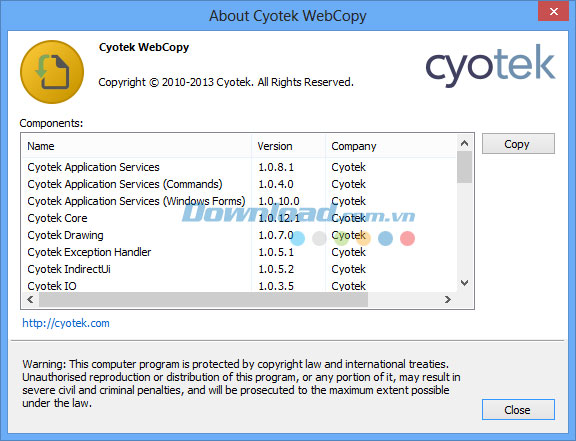Click the horizontal scrollbar left arrow

point(30,300)
